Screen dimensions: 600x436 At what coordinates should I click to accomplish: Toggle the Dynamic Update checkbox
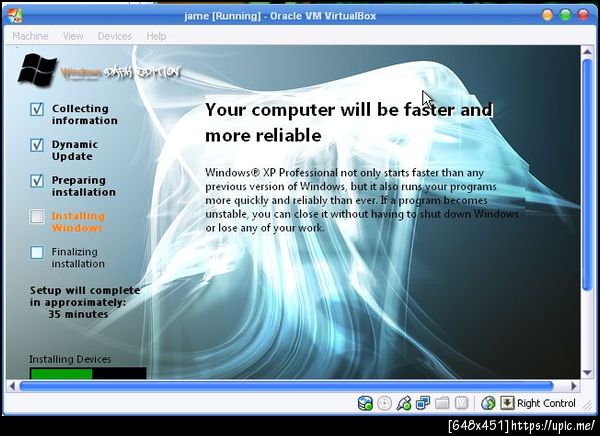point(37,145)
